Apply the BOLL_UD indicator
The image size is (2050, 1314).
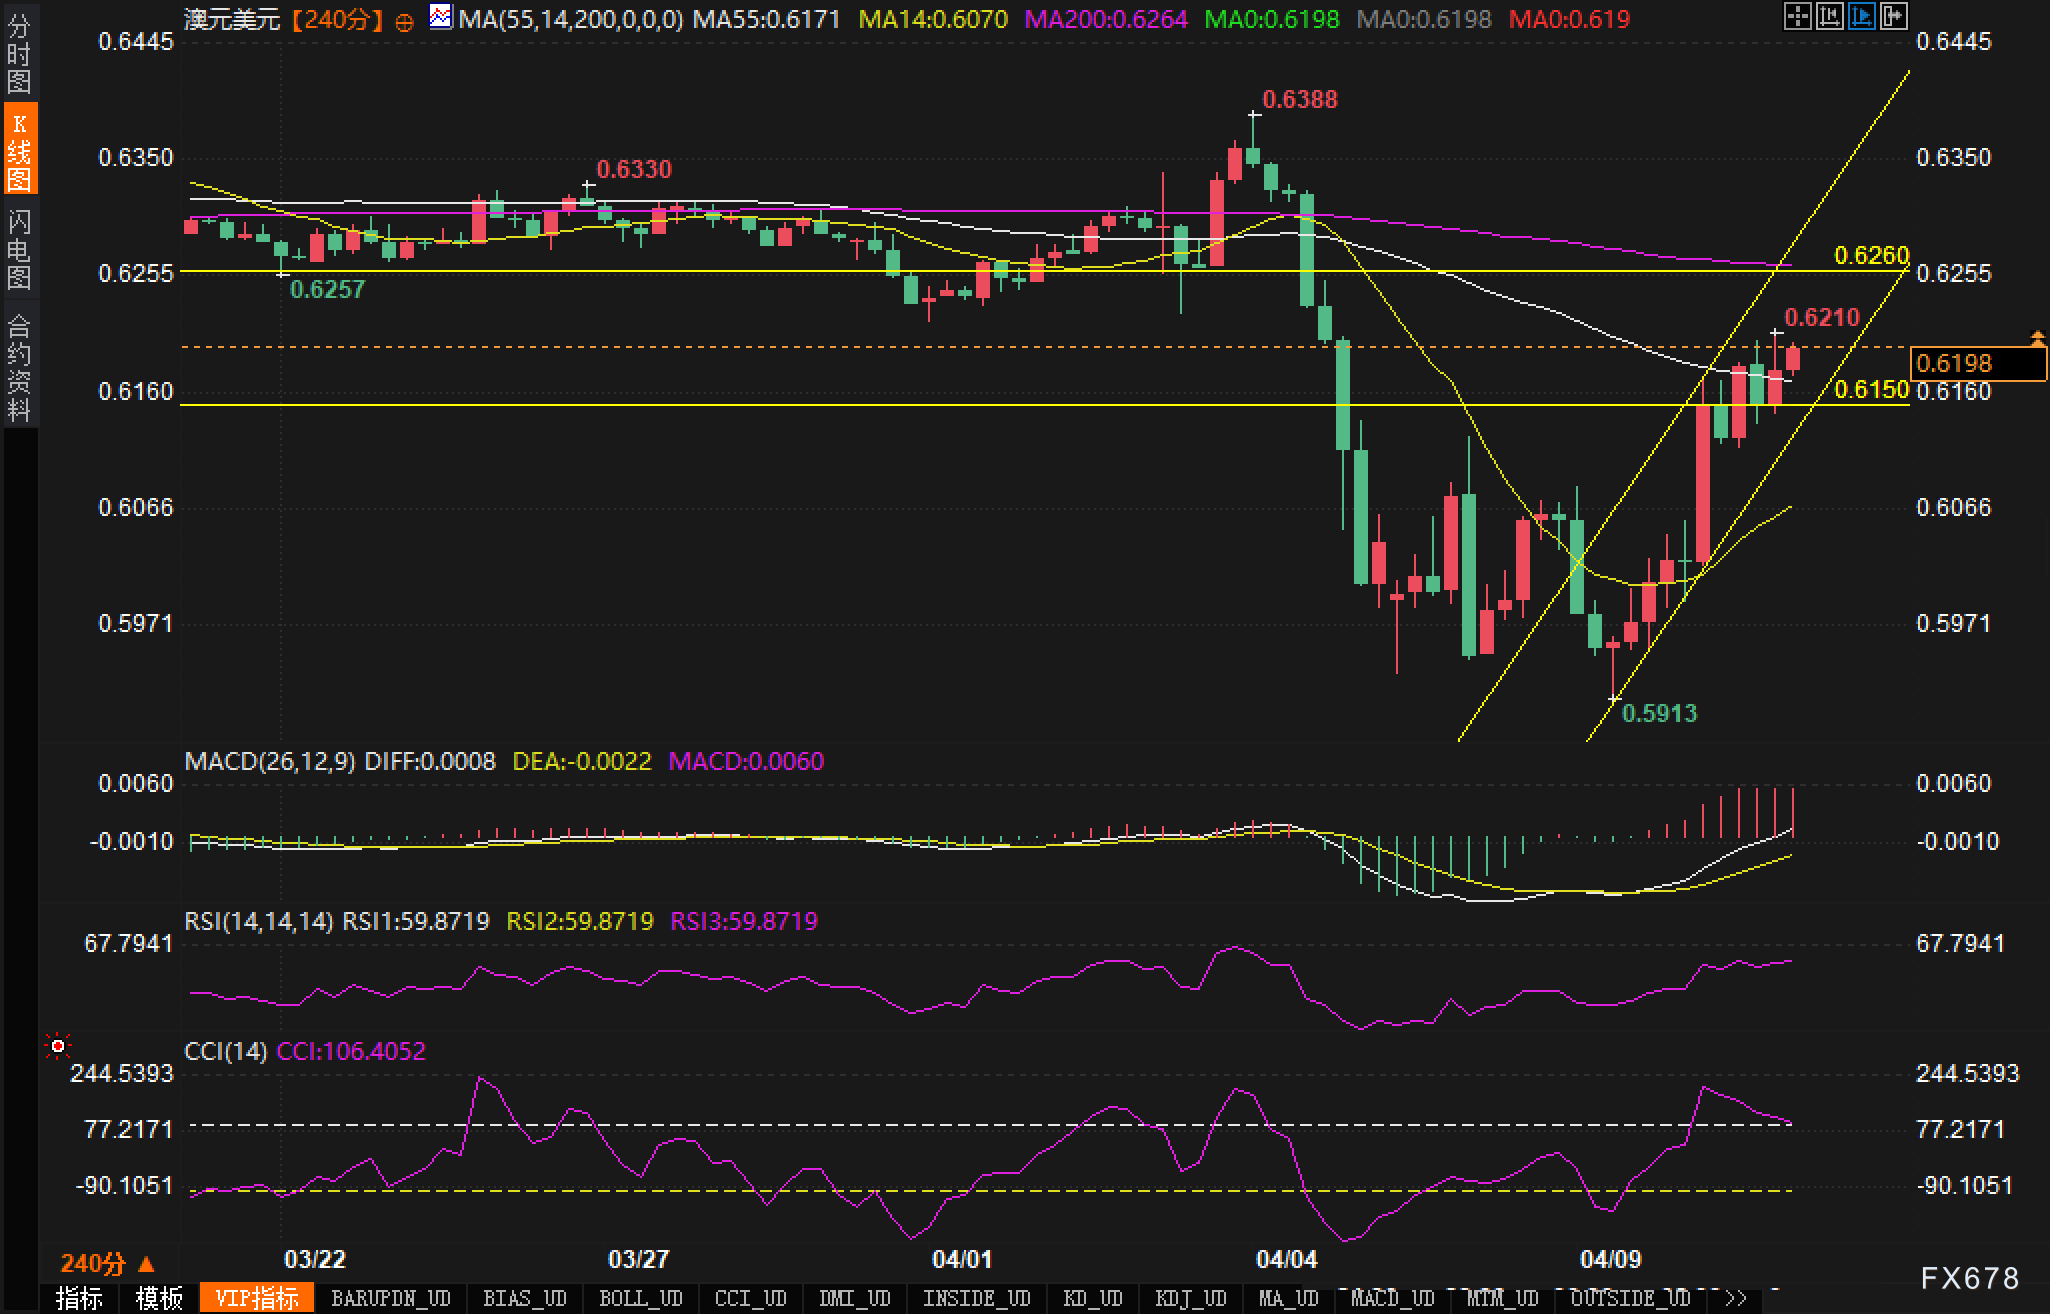coord(640,1298)
